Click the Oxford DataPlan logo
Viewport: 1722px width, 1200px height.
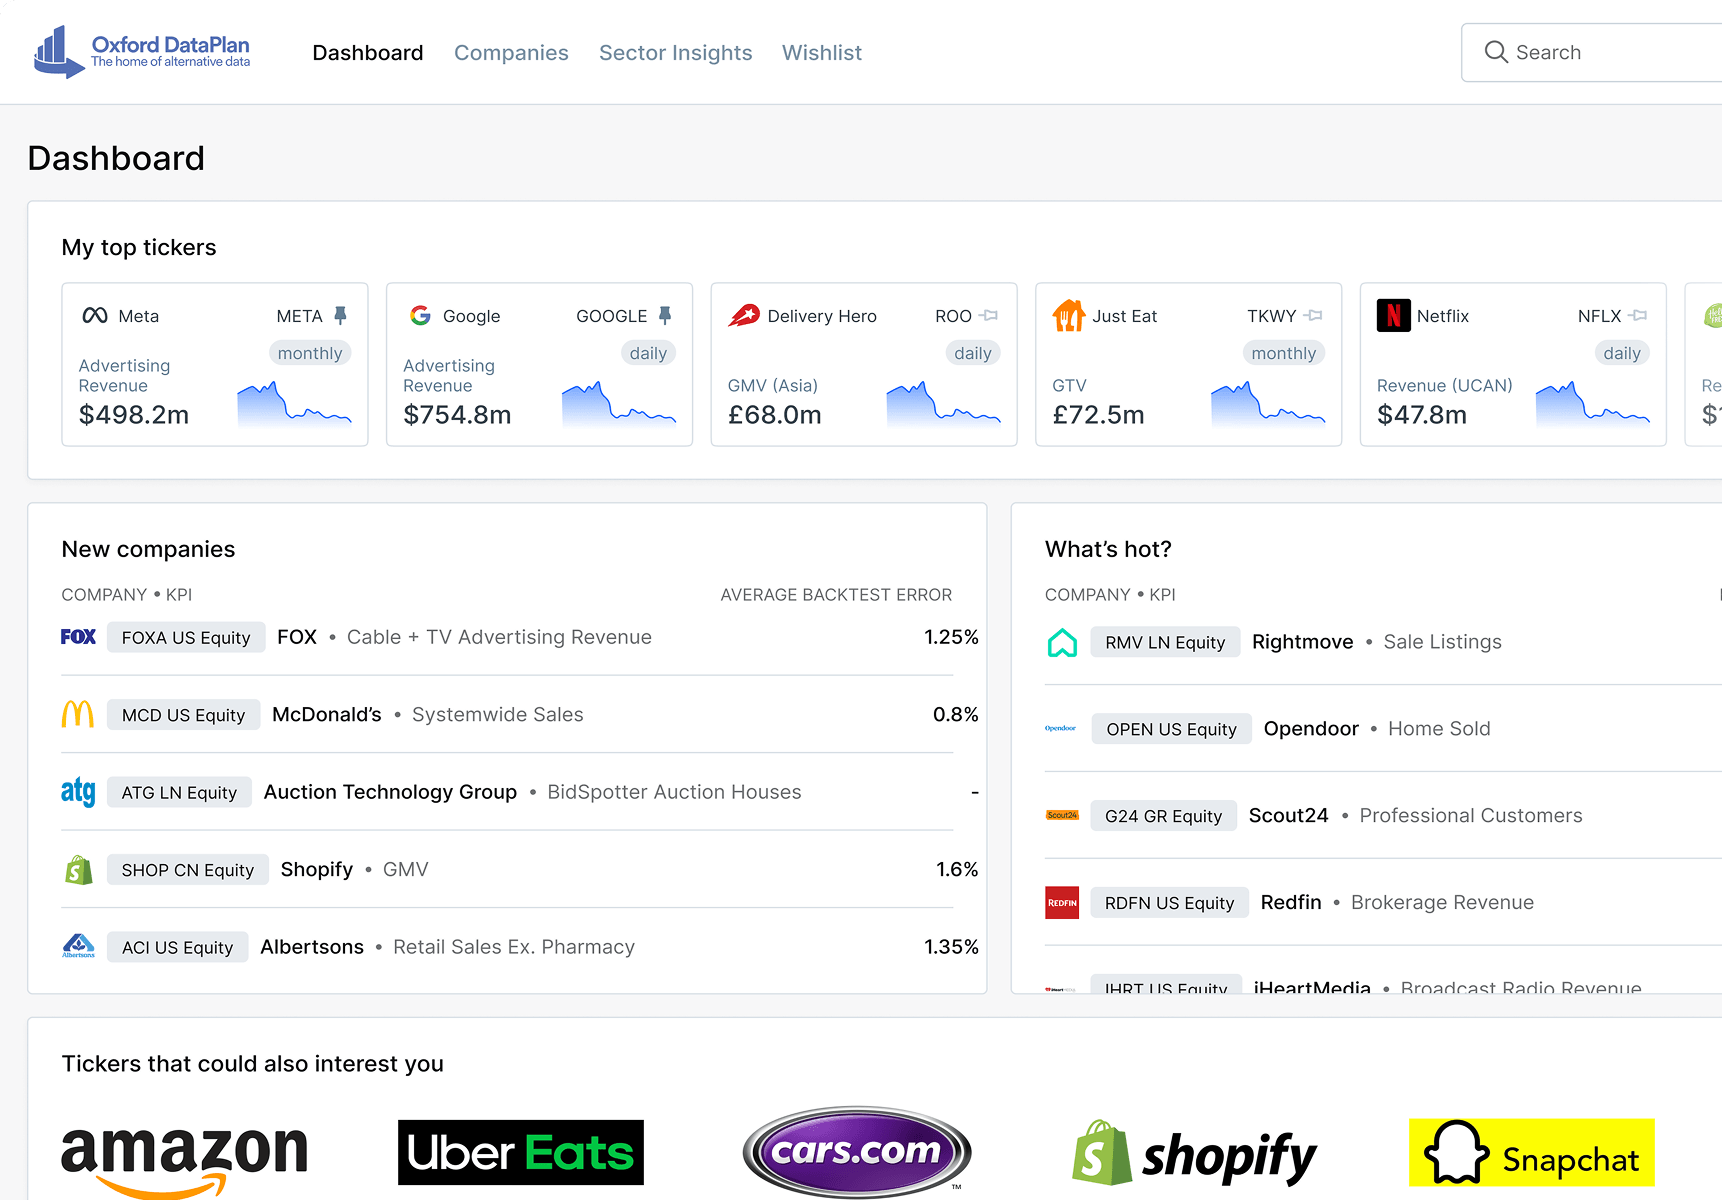(x=141, y=52)
